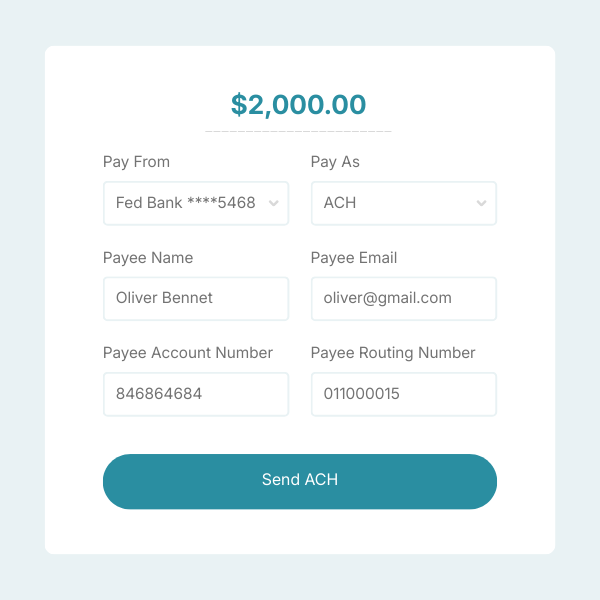Click empty white area below Send ACH

pyautogui.click(x=300, y=532)
